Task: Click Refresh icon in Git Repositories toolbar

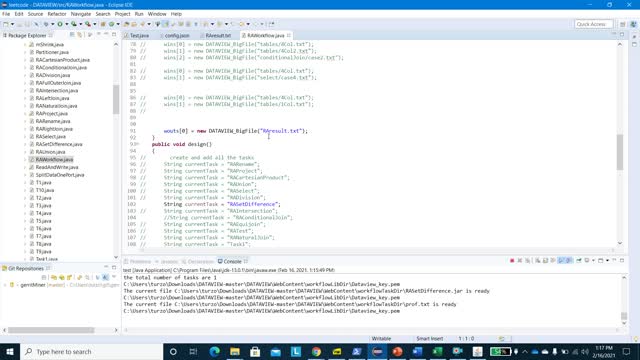Action: (x=79, y=278)
